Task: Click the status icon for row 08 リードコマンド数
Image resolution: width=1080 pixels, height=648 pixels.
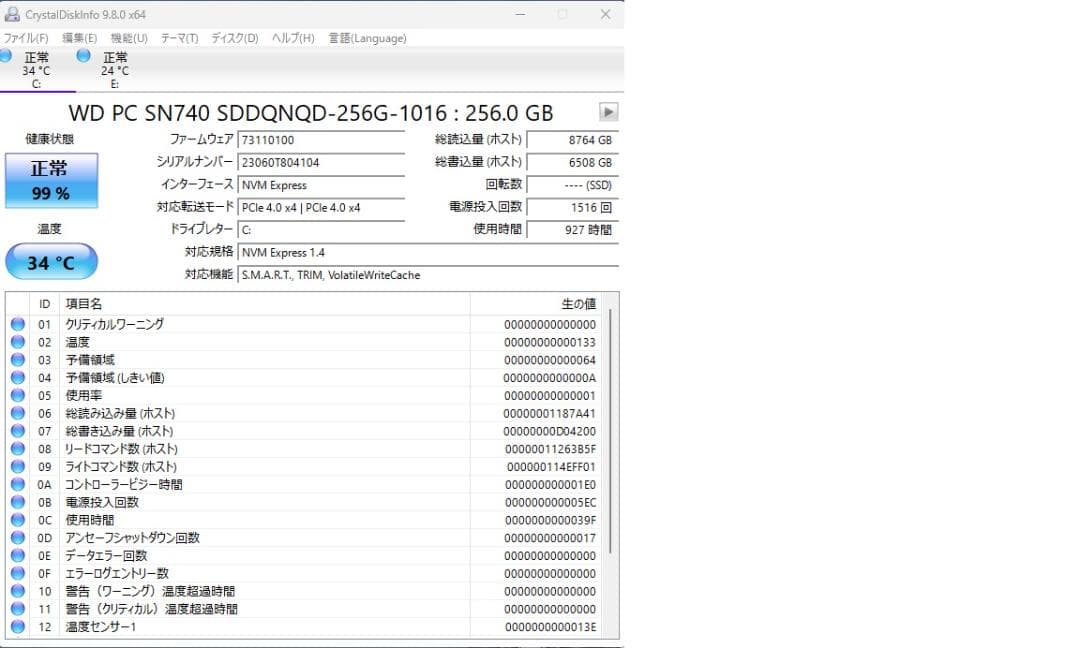Action: tap(18, 449)
